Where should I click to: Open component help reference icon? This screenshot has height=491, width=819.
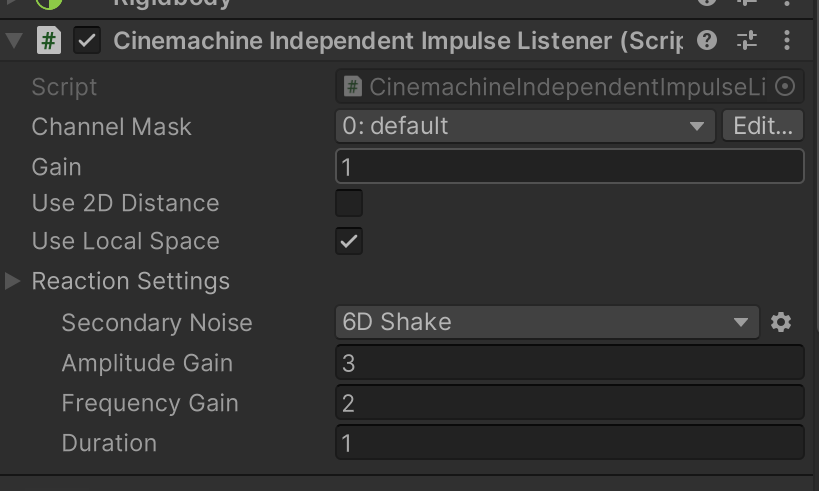coord(707,41)
